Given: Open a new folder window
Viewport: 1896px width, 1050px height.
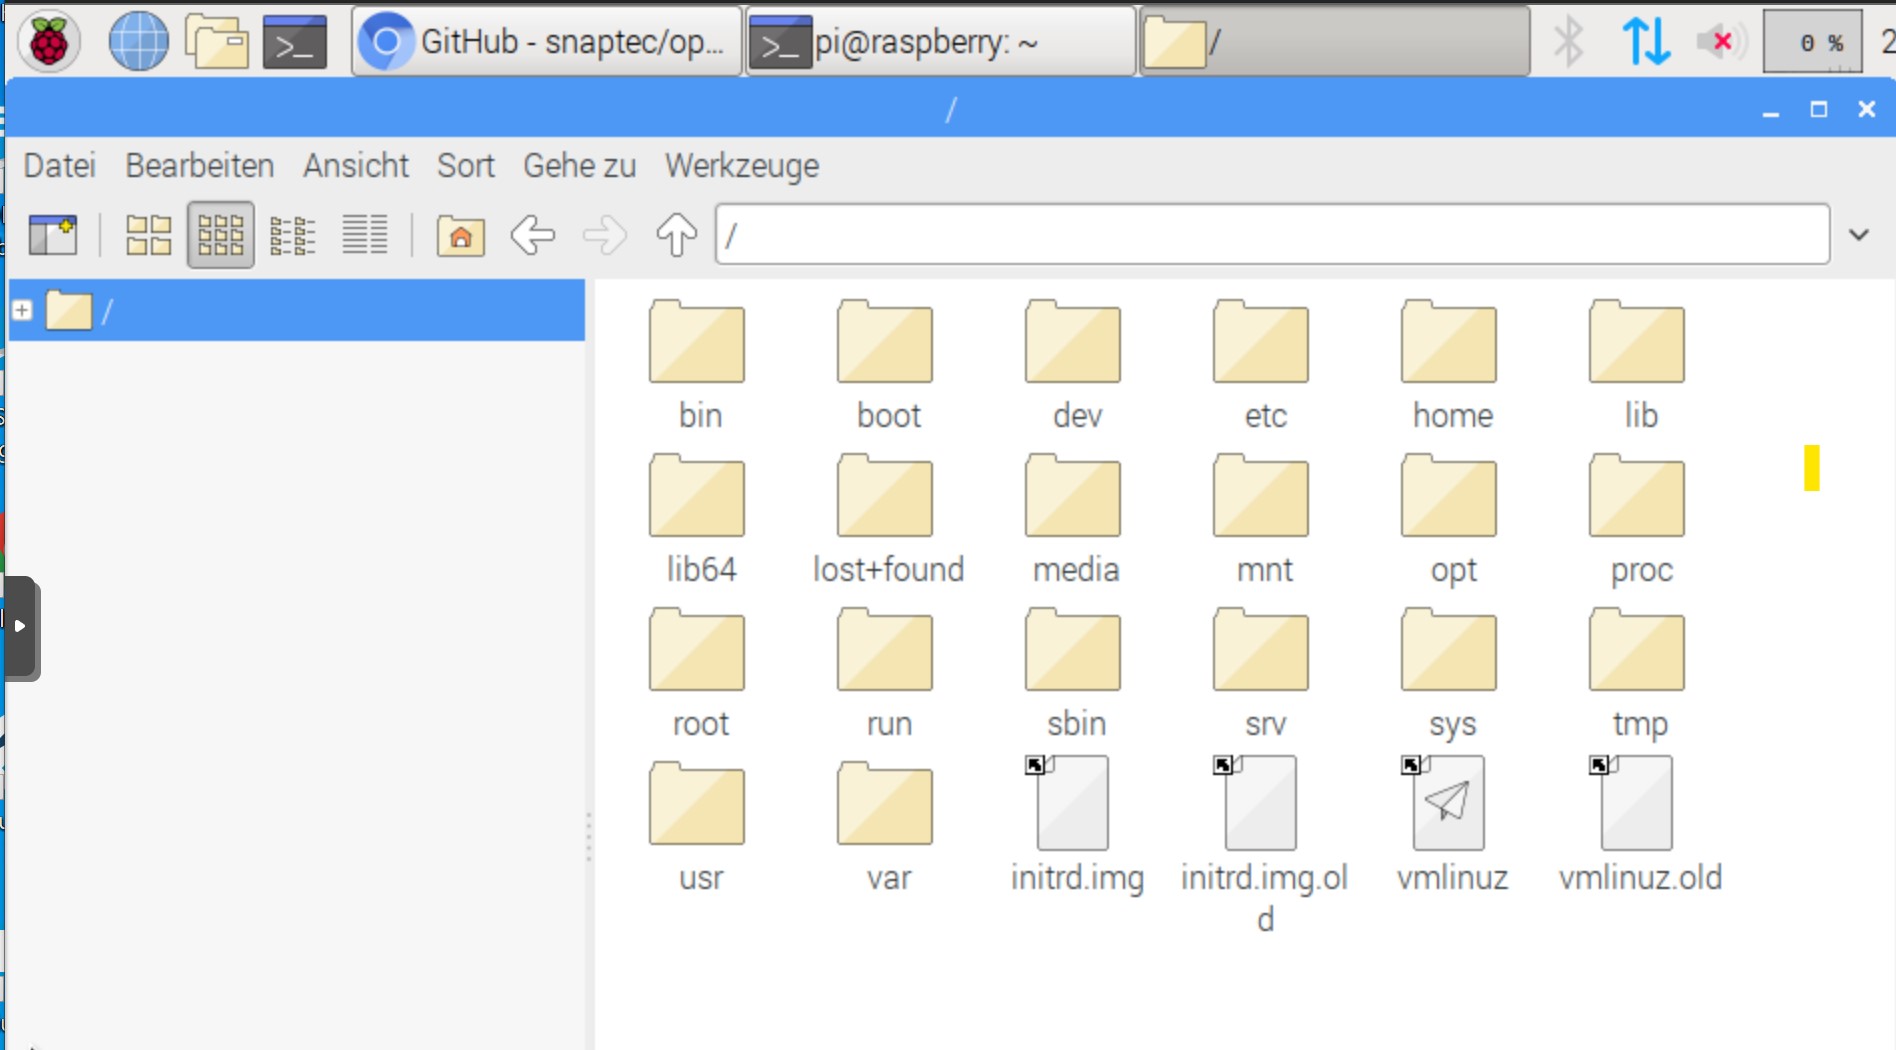Looking at the screenshot, I should (x=52, y=236).
